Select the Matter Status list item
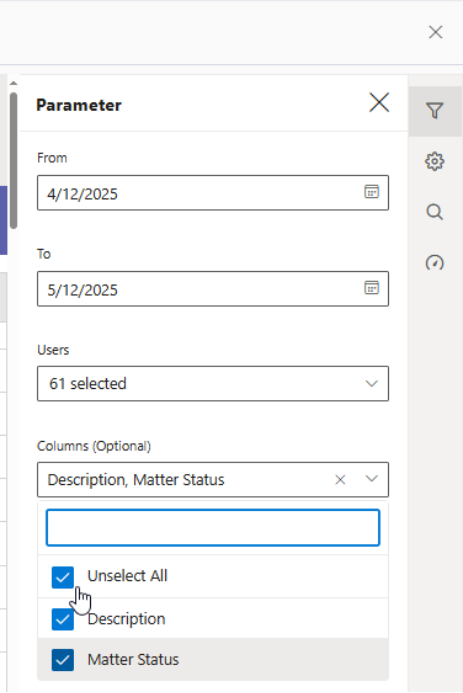The image size is (463, 693). point(213,659)
